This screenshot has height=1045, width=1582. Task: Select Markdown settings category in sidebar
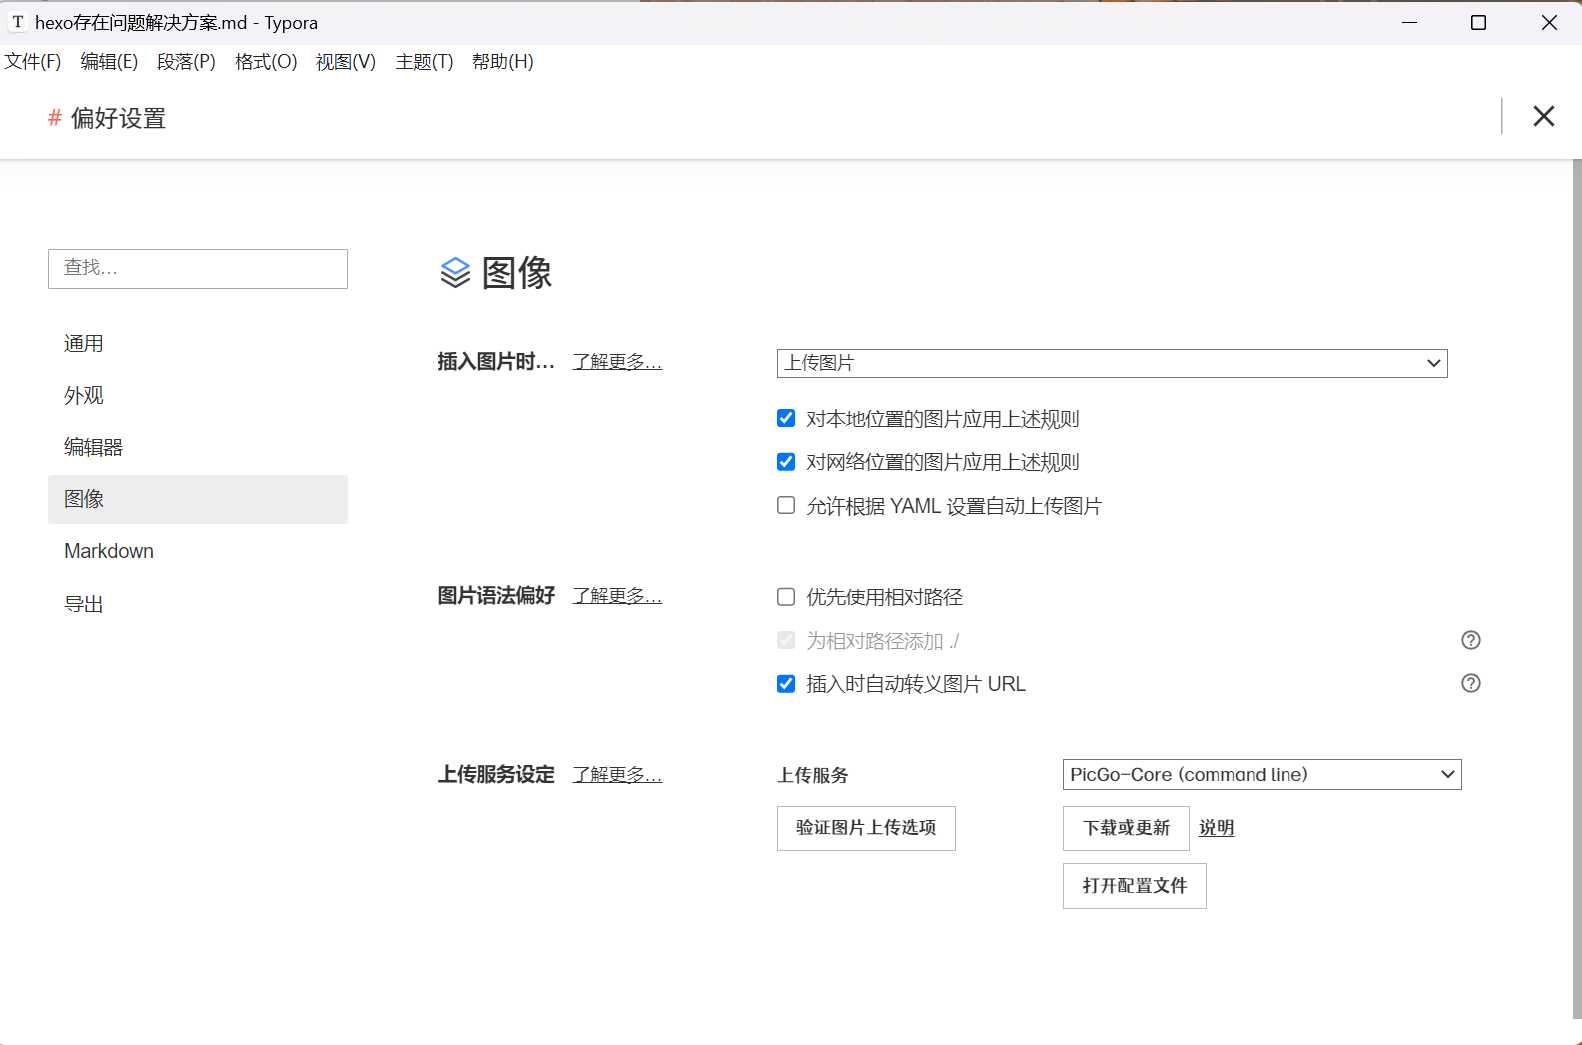109,551
